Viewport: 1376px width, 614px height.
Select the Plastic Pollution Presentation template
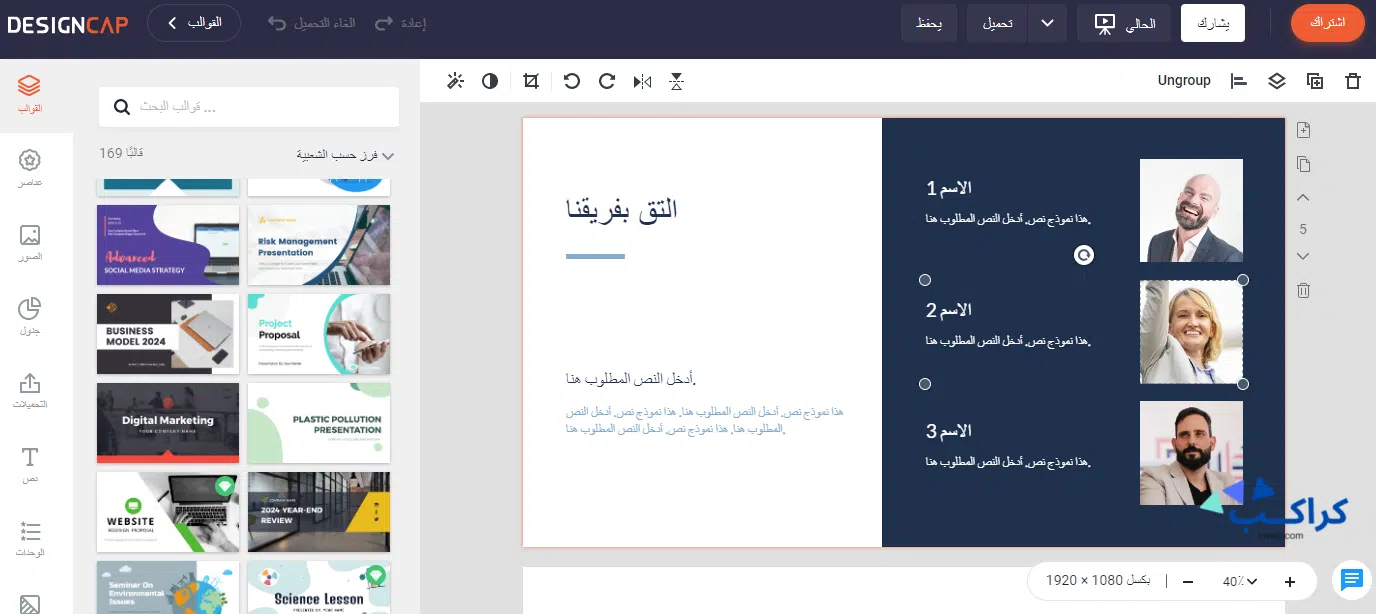[x=319, y=423]
